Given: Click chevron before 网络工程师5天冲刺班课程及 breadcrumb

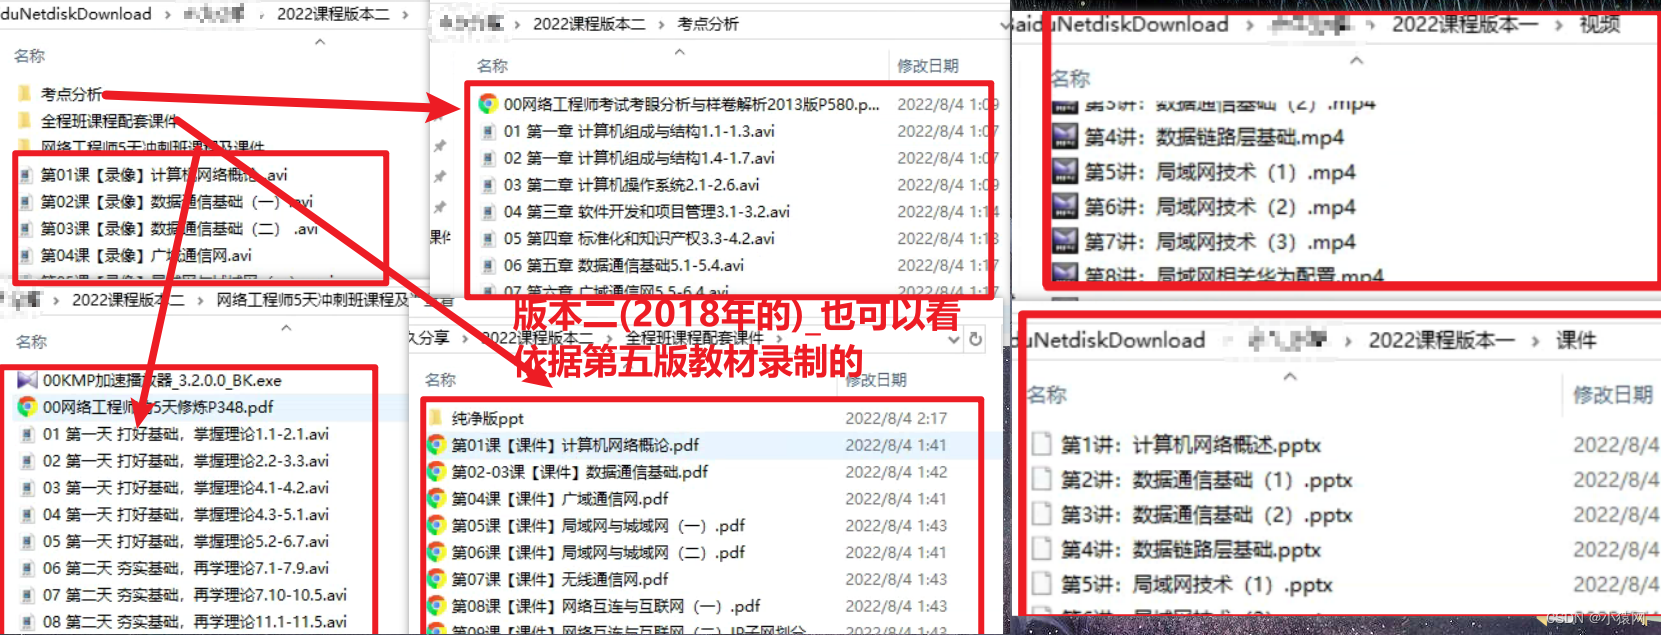Looking at the screenshot, I should click(x=200, y=300).
